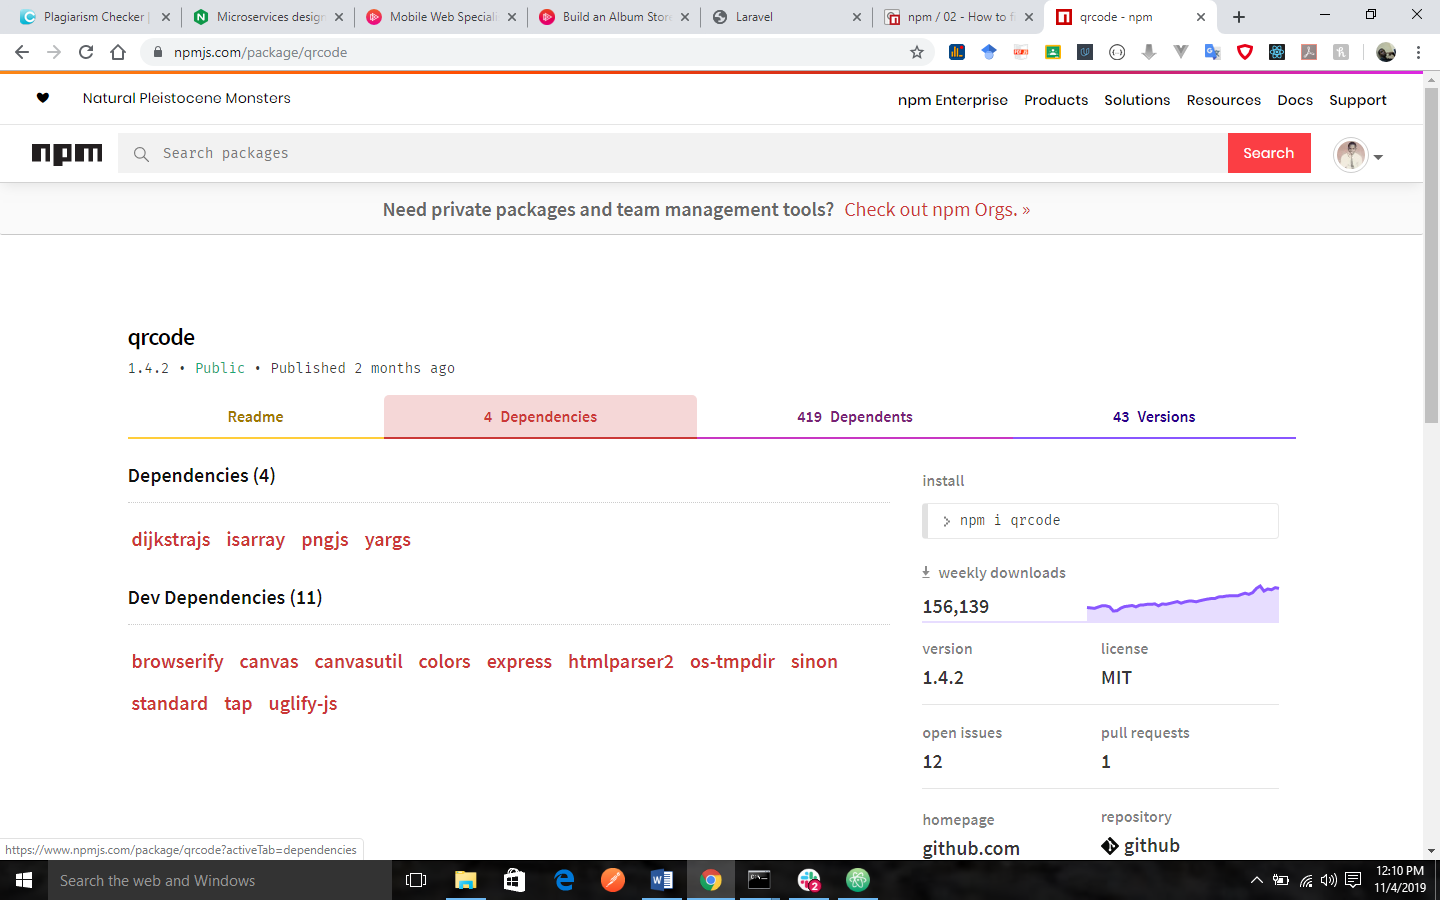
Task: Open the sinon dev dependency link
Action: [814, 662]
